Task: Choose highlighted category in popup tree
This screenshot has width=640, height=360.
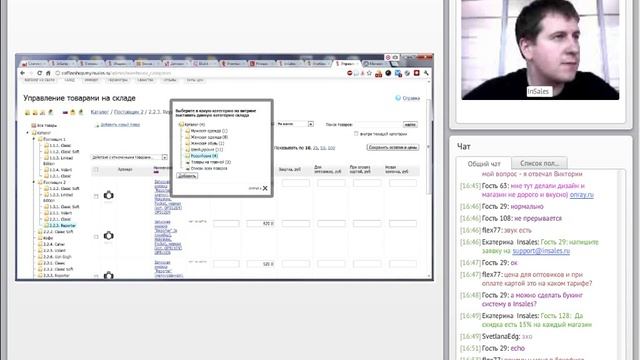Action: tap(204, 156)
